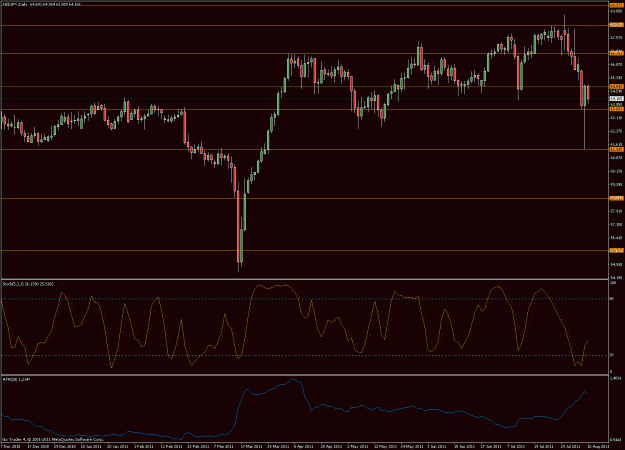Click the '29 Dec 2010' date label
This screenshot has height=450, width=625.
pyautogui.click(x=65, y=446)
